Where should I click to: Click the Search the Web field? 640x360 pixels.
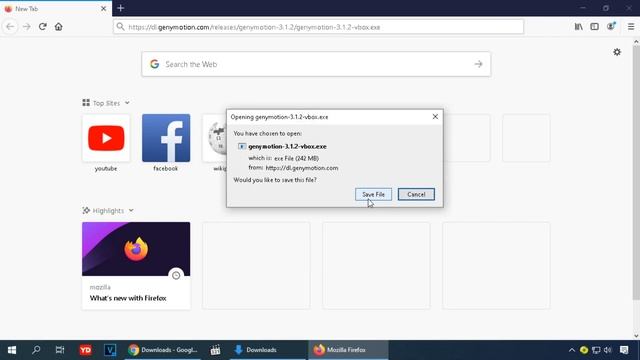(316, 64)
